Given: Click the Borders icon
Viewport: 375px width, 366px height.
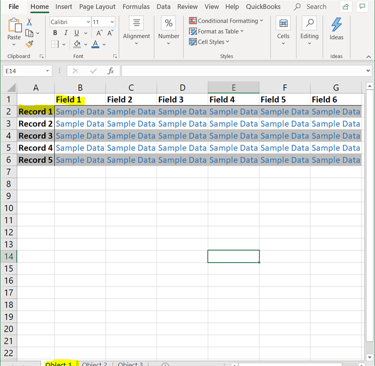Looking at the screenshot, I should coord(55,44).
